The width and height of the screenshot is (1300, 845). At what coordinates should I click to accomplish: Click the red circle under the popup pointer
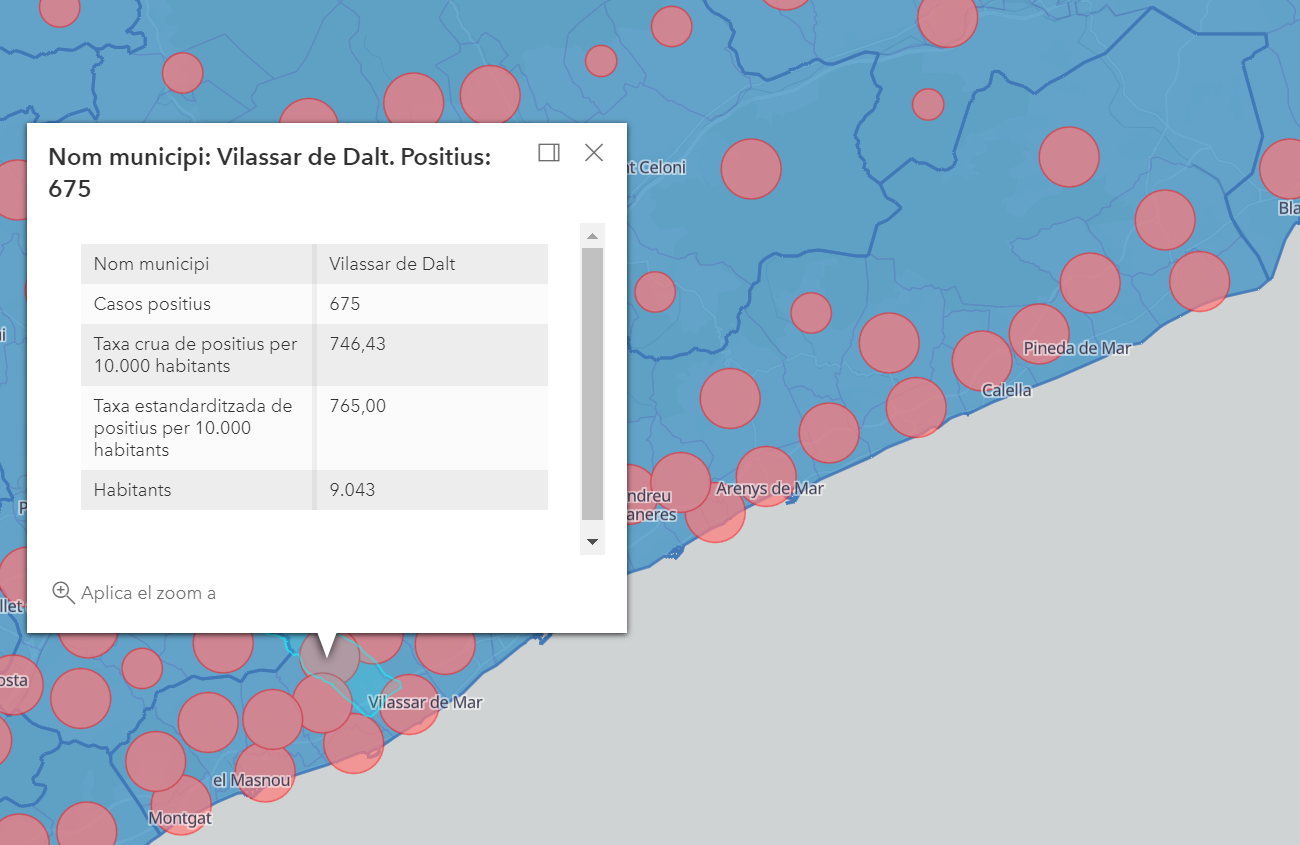coord(330,656)
